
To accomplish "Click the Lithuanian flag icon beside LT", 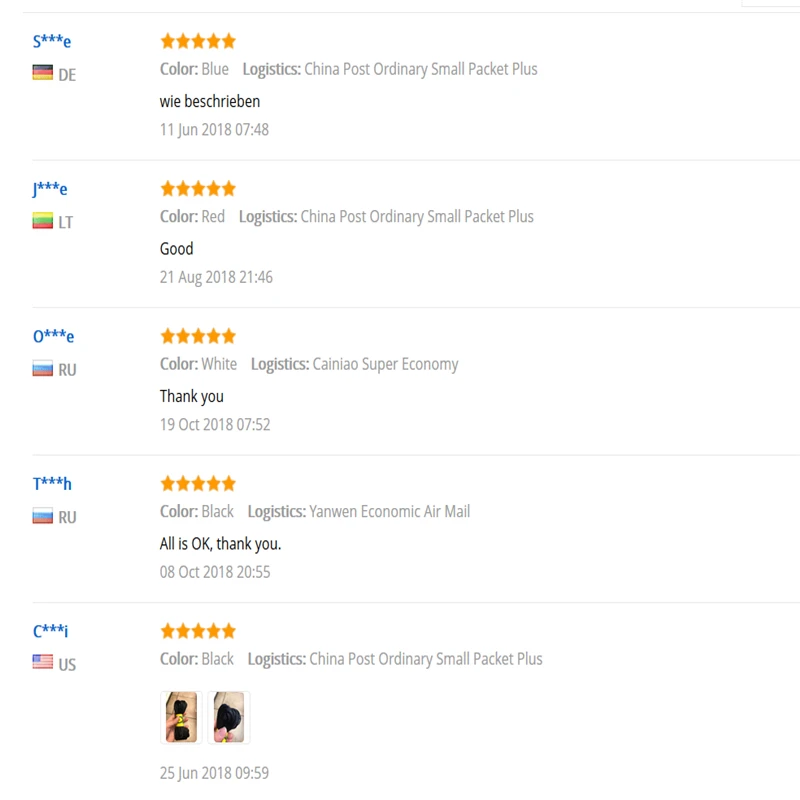I will click(x=42, y=220).
